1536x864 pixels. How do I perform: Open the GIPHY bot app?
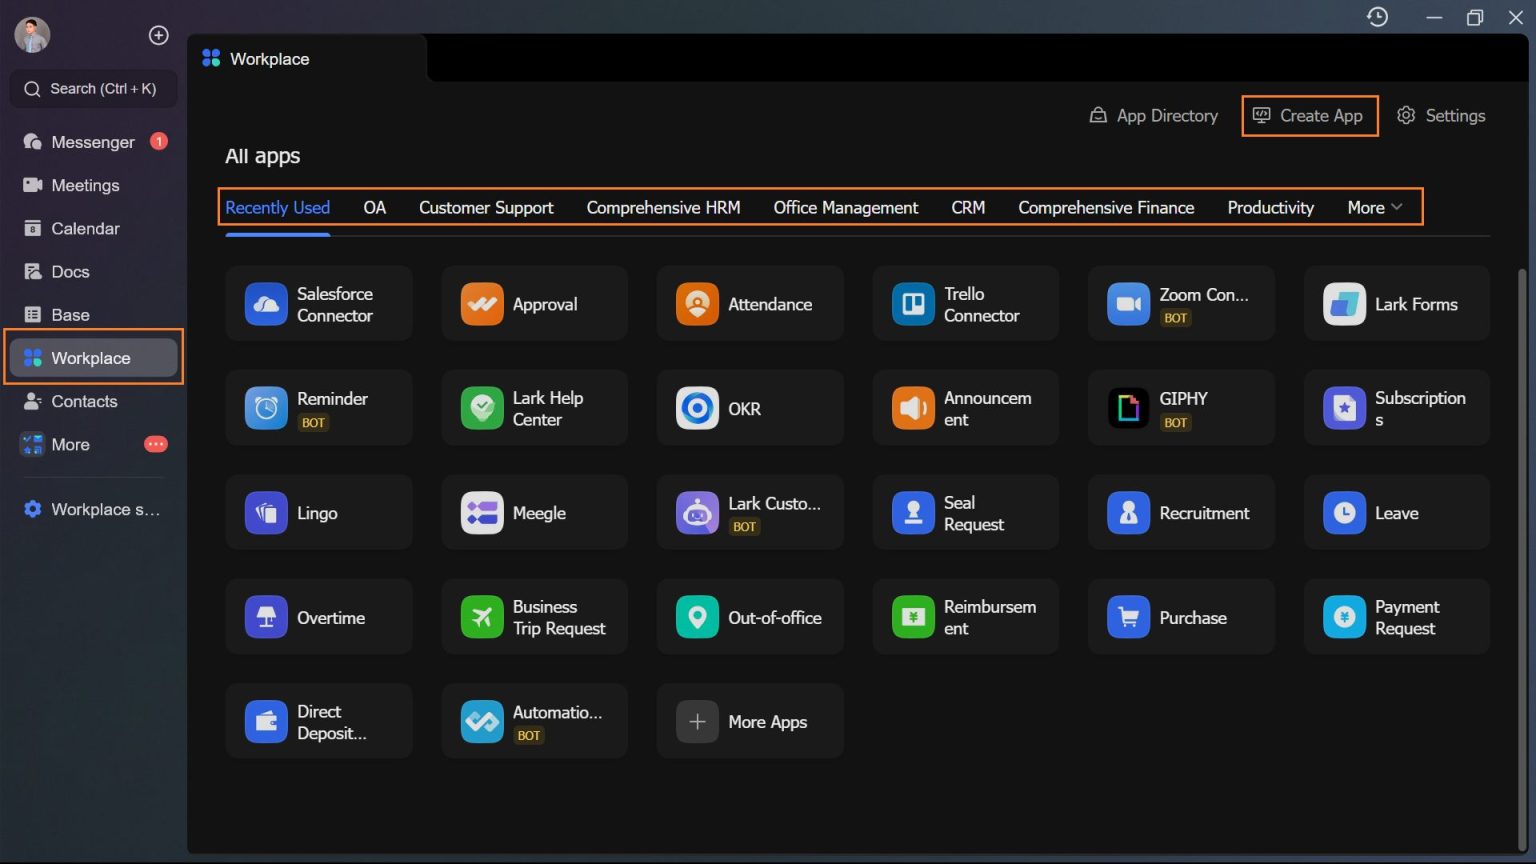coord(1128,409)
